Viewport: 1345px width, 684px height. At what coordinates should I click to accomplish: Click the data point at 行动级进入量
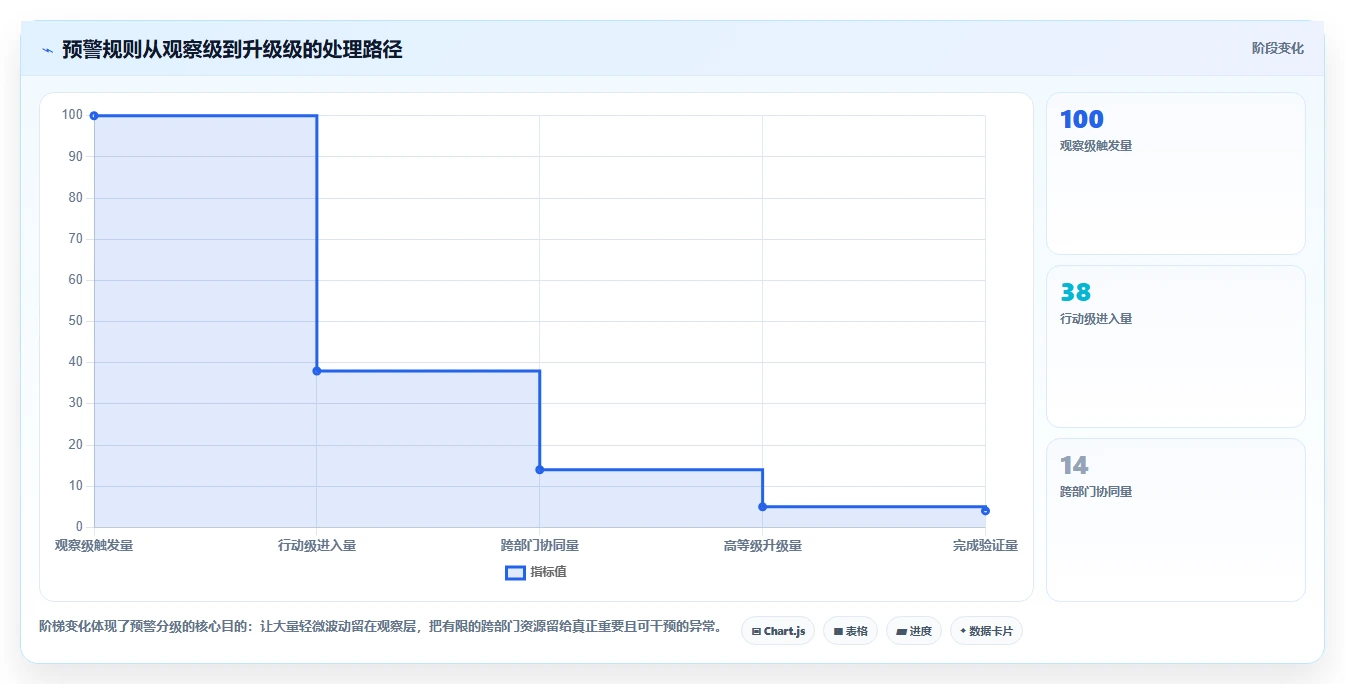(317, 371)
